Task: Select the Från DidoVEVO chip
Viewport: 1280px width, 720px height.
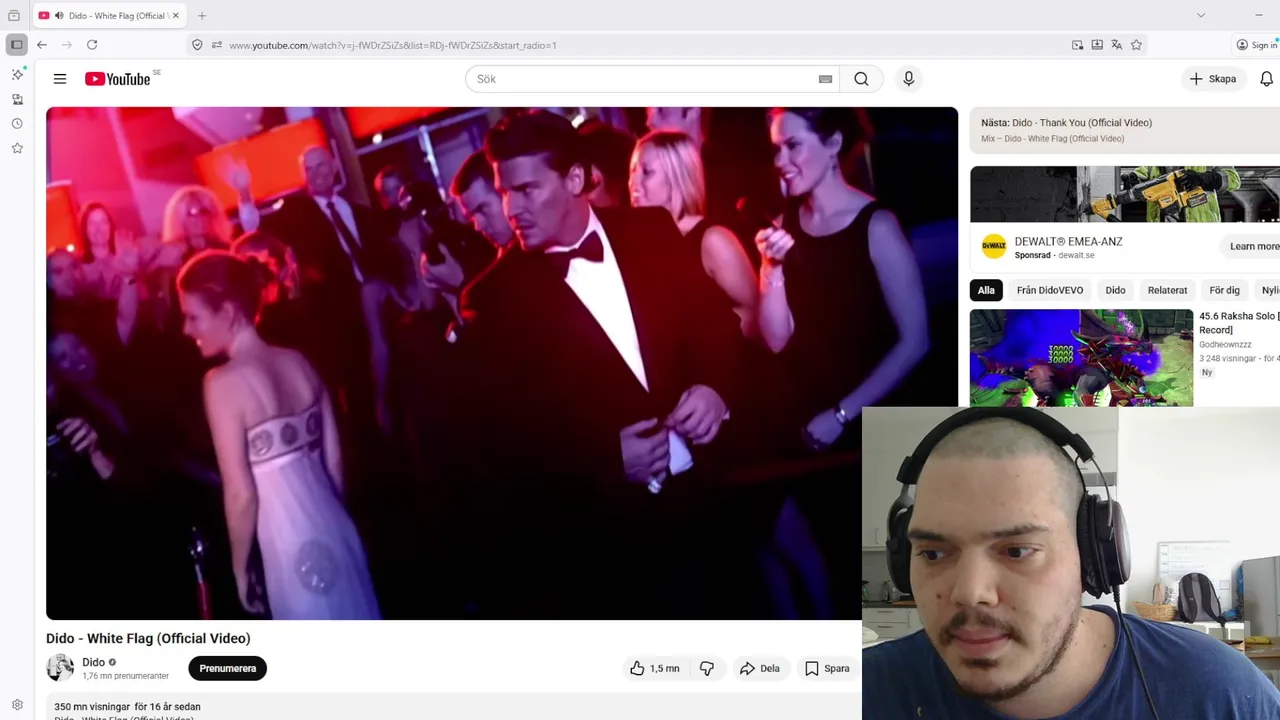Action: coord(1050,290)
